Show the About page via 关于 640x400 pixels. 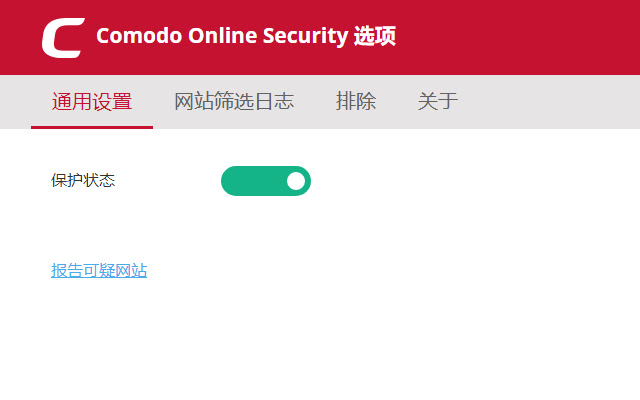coord(438,101)
